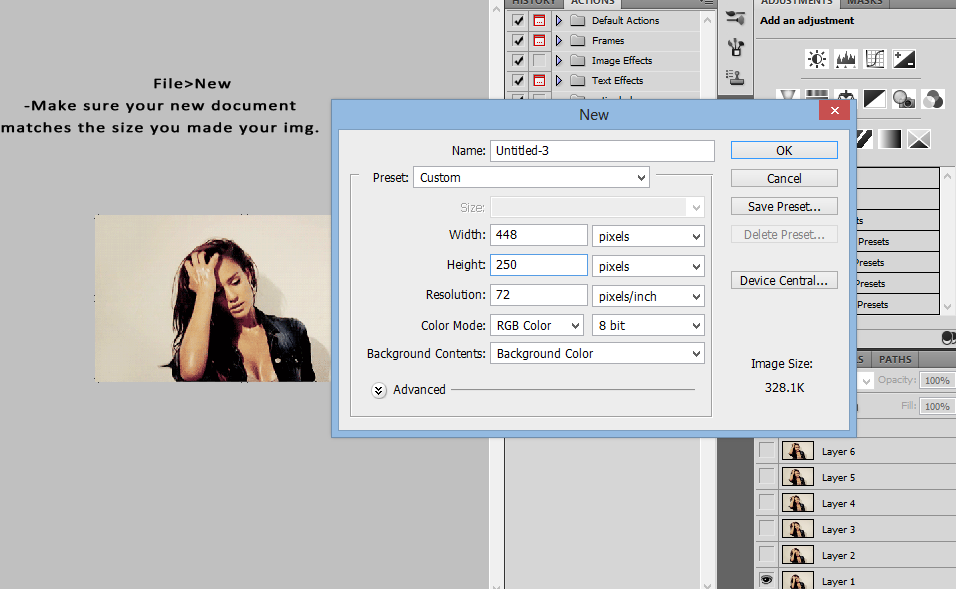Add a Selective Color adjustment
The image size is (956, 589).
pyautogui.click(x=919, y=139)
